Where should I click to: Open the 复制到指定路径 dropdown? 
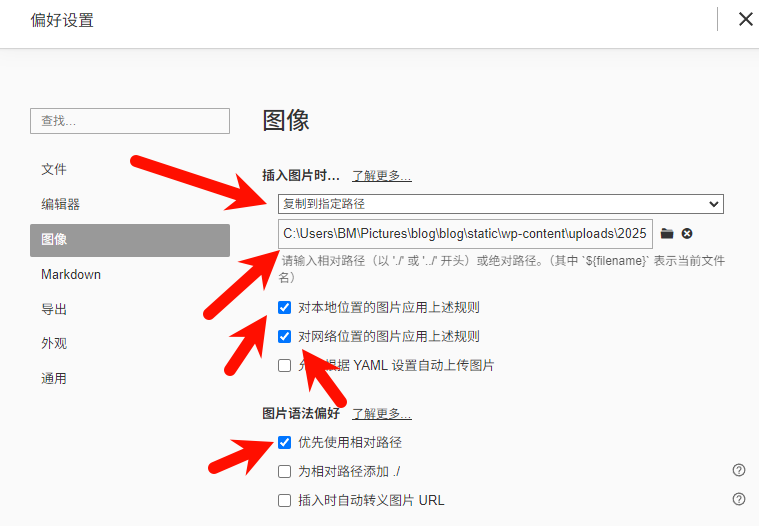pos(501,204)
